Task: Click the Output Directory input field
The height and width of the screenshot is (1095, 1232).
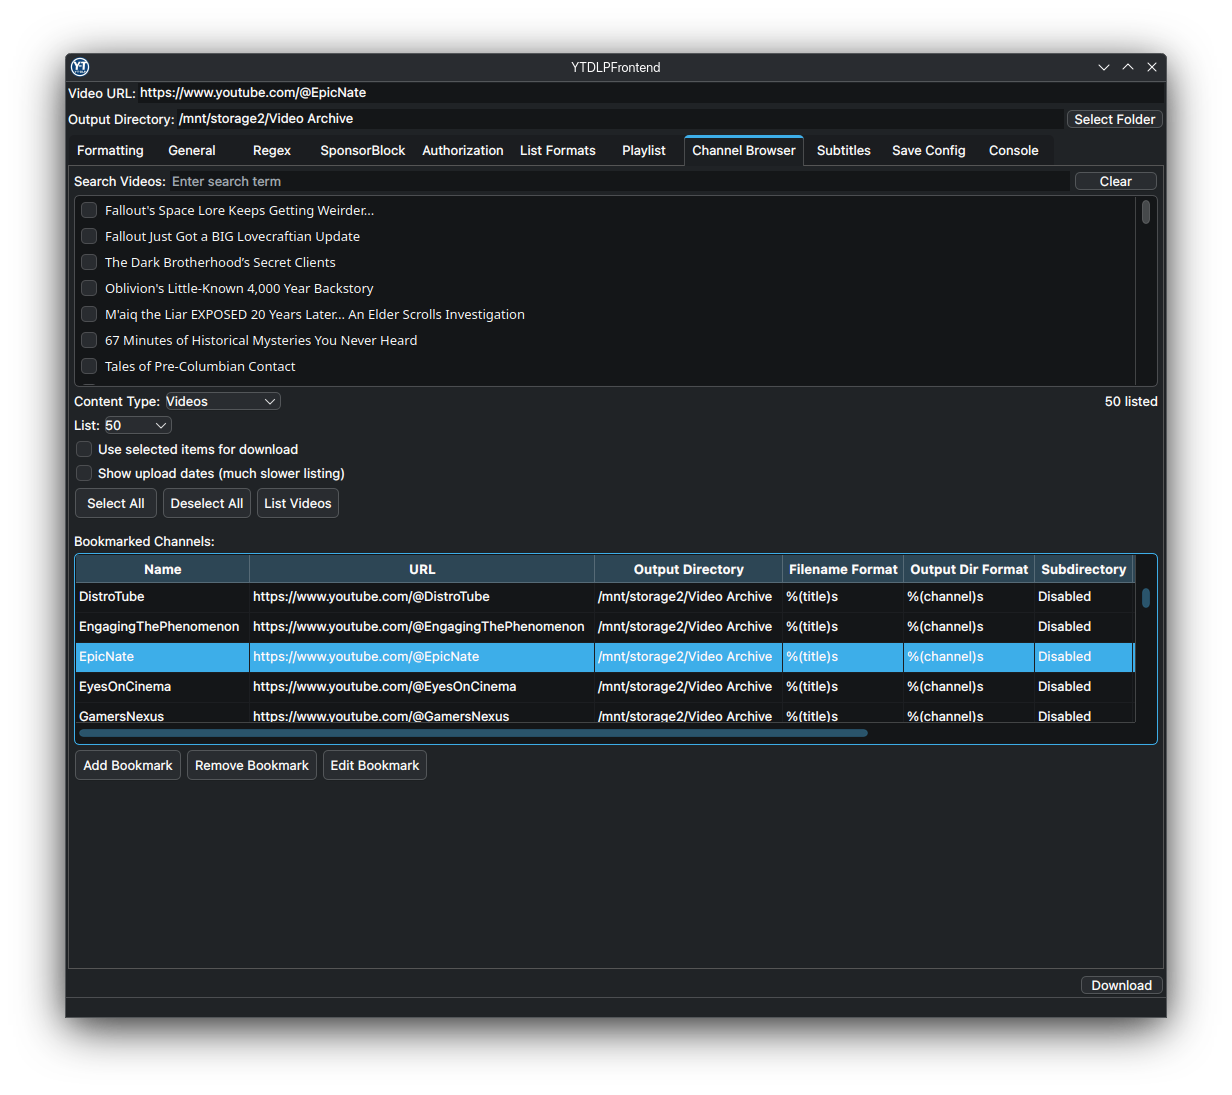Action: pyautogui.click(x=620, y=118)
